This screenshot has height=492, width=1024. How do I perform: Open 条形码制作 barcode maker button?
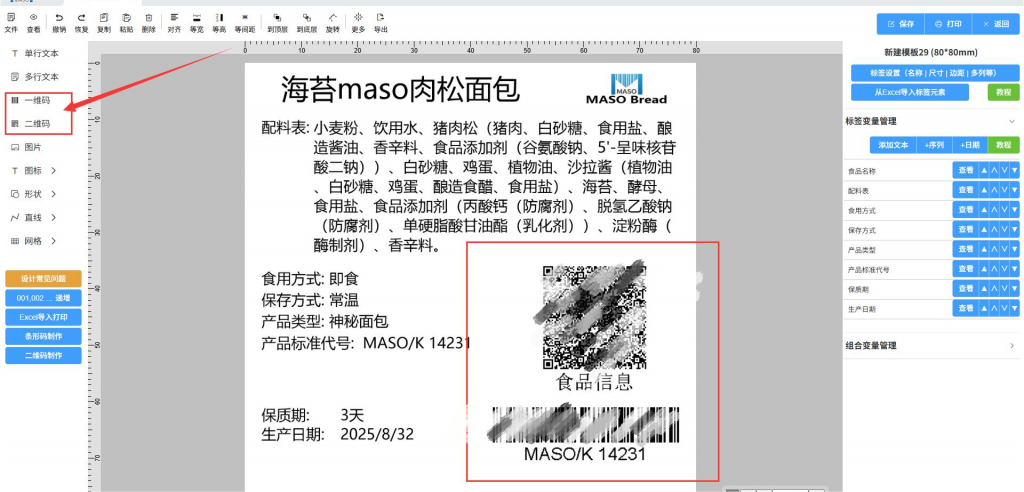point(43,336)
